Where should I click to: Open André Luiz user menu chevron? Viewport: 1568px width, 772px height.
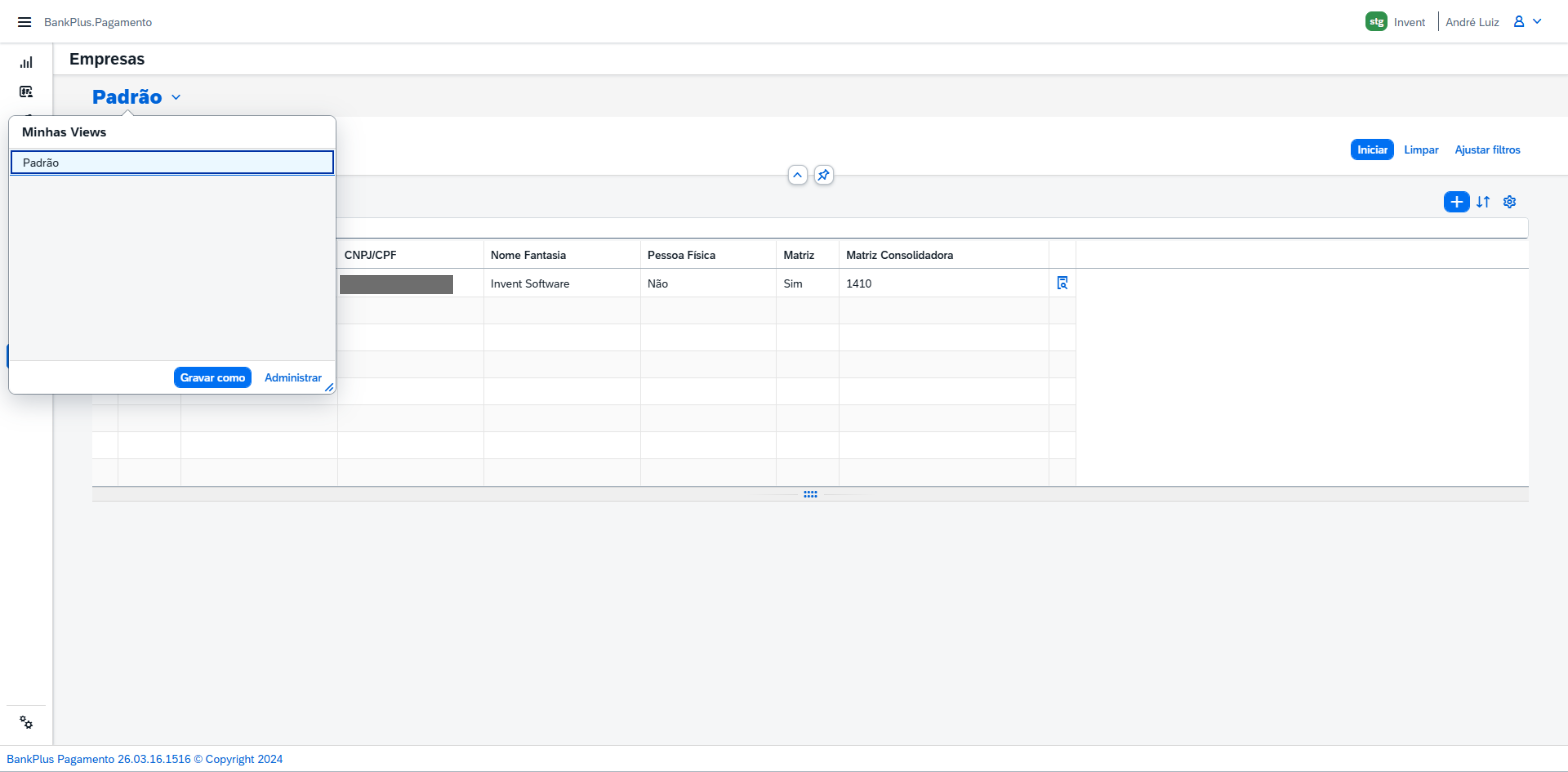1537,21
